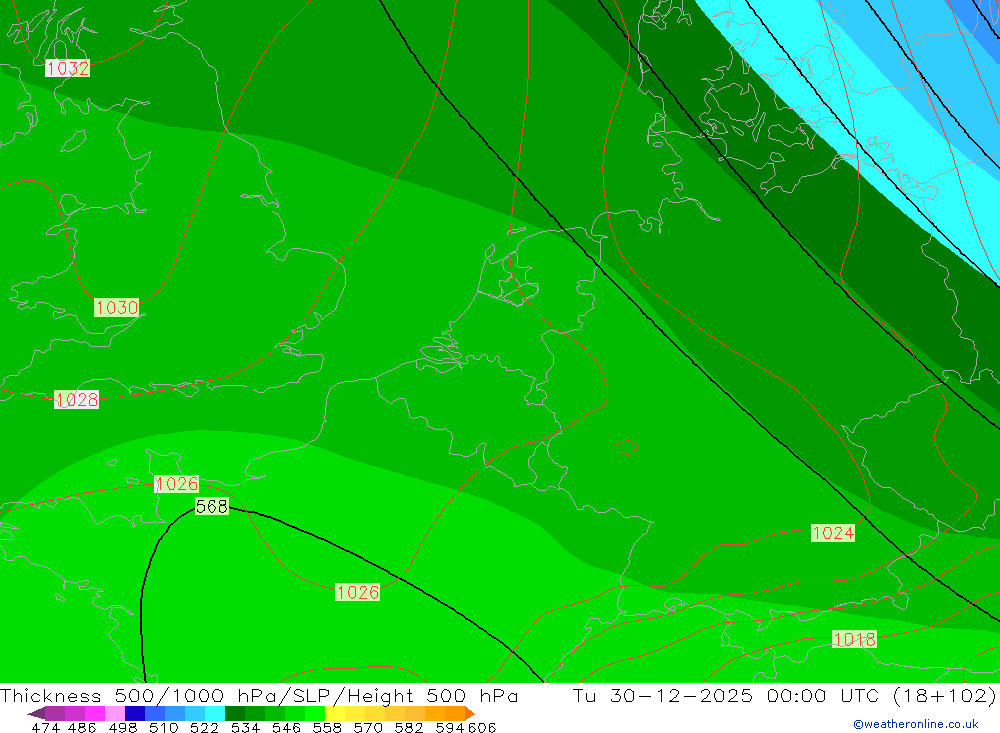
Task: Click the orange right arrow tip of the legend
Action: (471, 713)
